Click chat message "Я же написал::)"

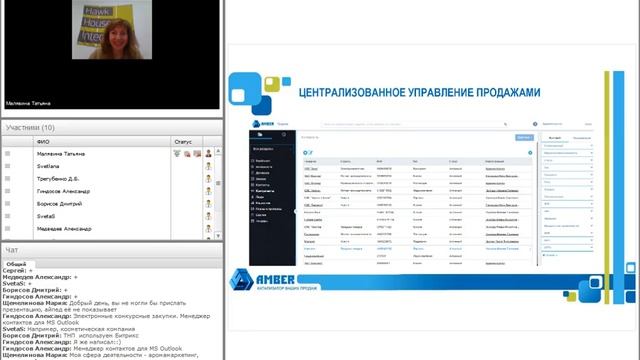97,342
